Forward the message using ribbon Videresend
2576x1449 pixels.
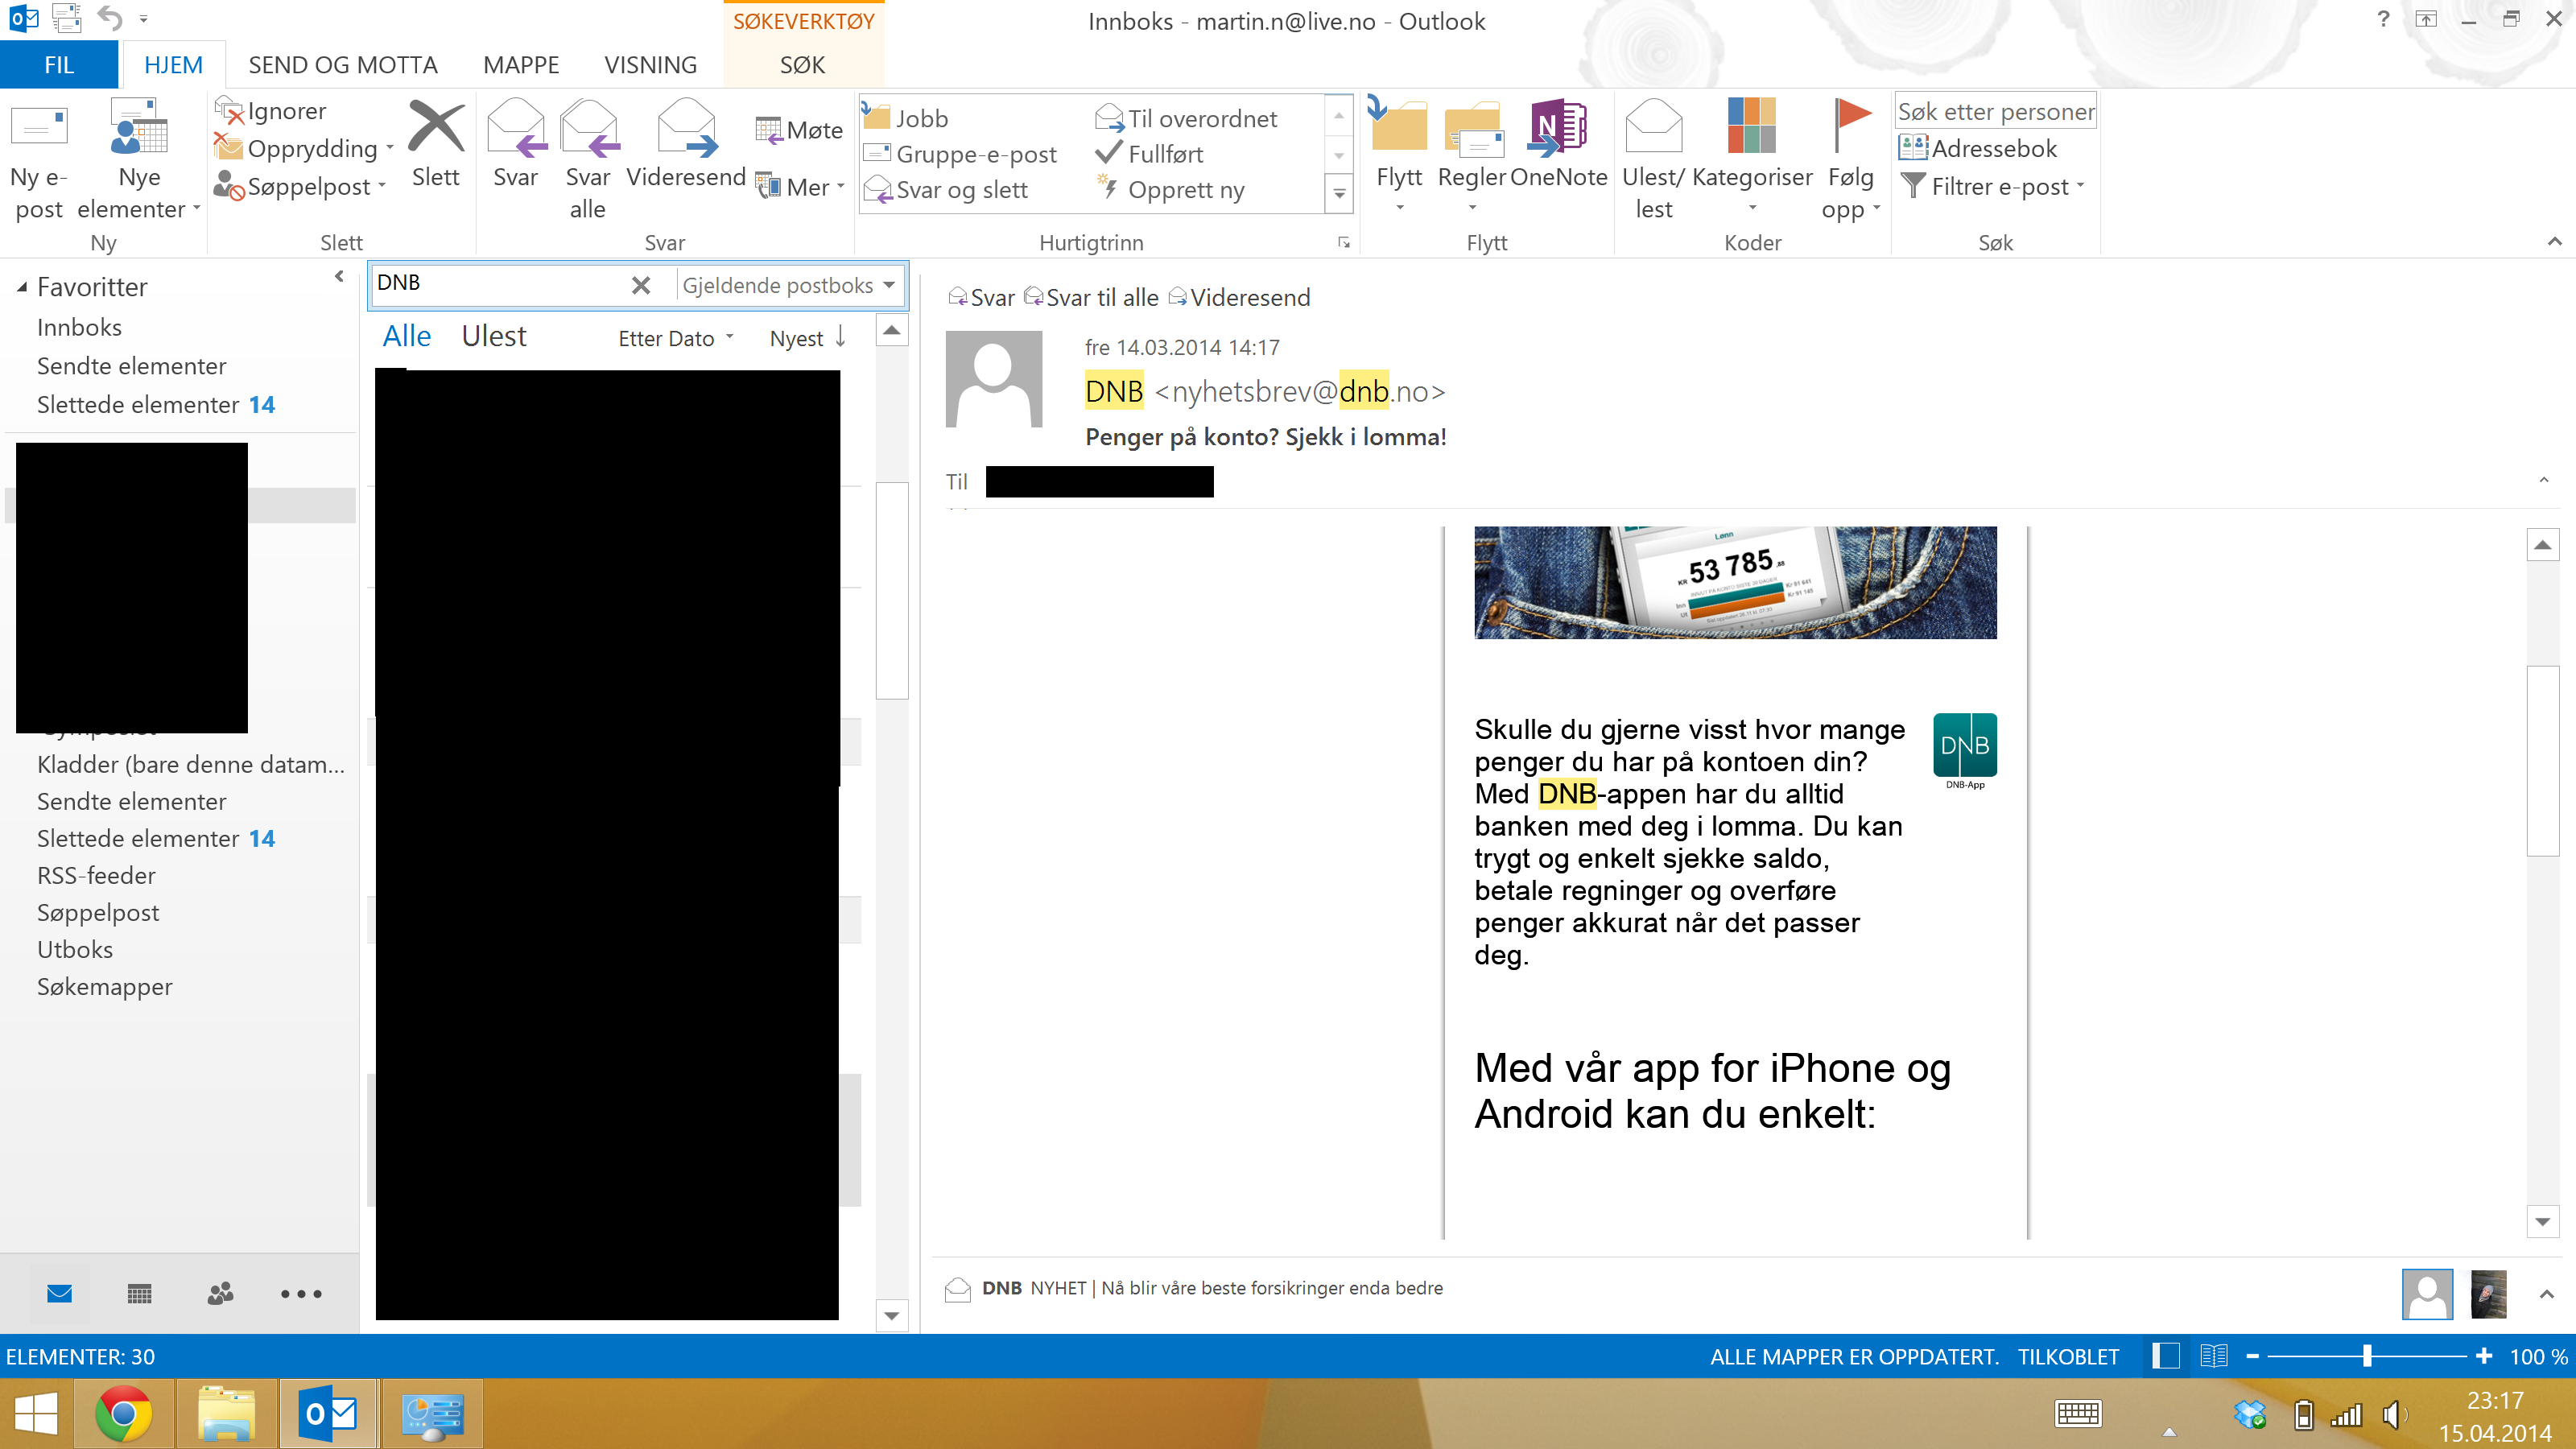point(686,145)
